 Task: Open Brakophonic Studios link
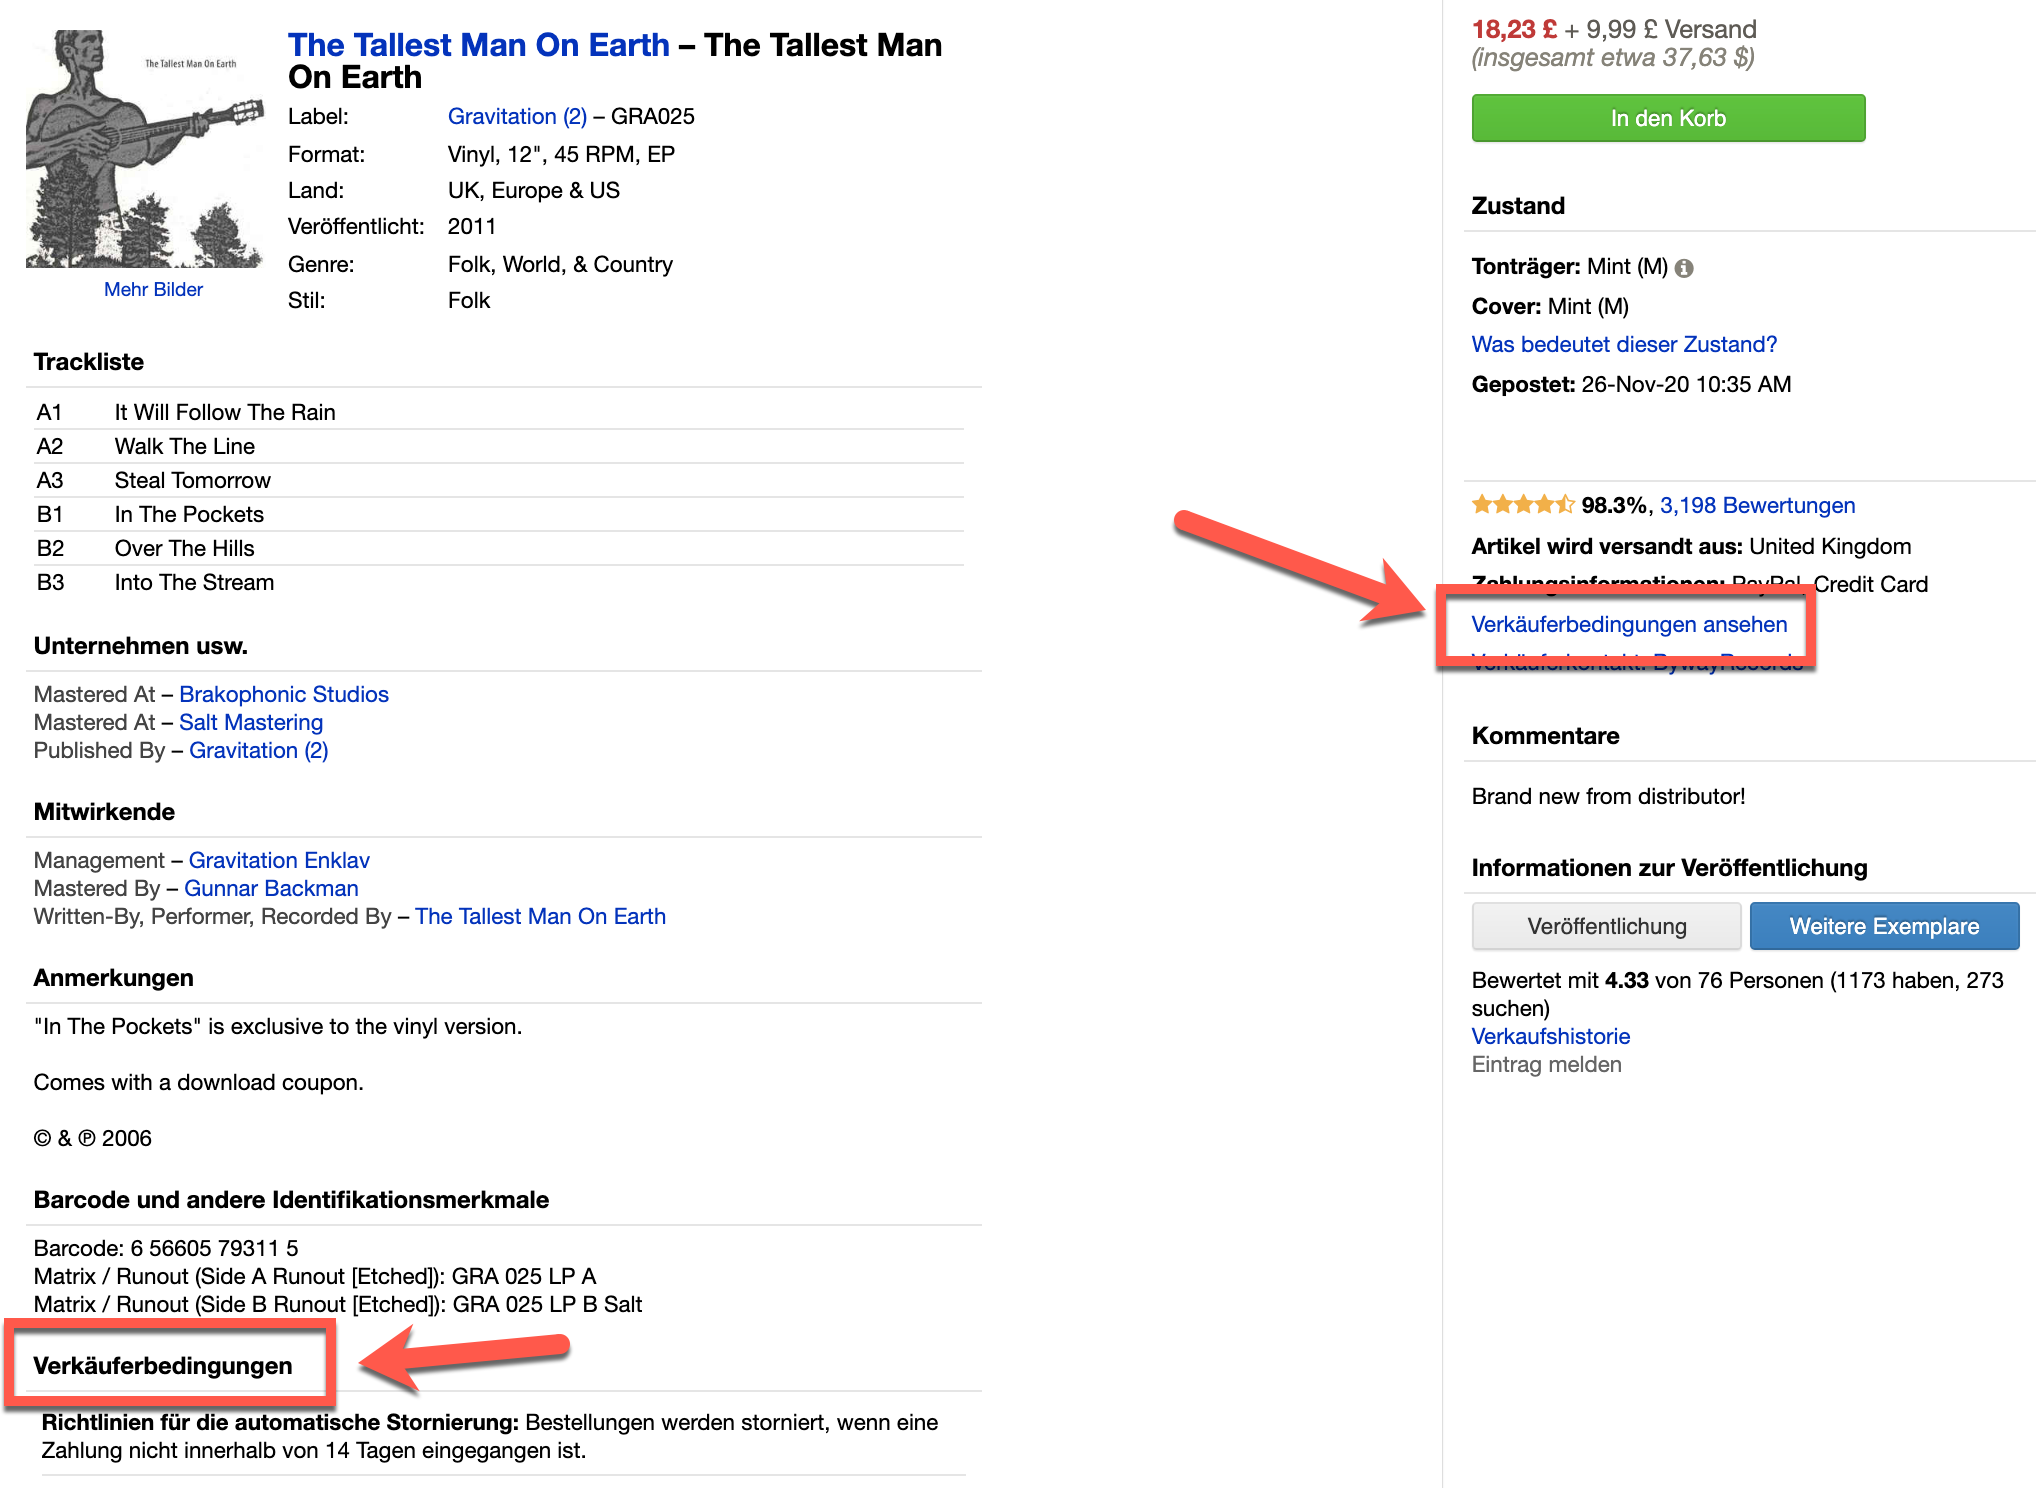tap(284, 694)
